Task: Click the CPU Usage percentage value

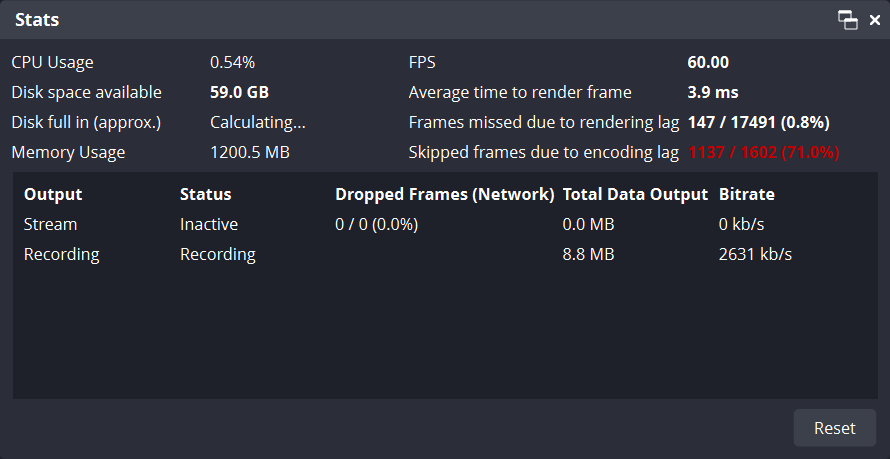Action: (x=231, y=62)
